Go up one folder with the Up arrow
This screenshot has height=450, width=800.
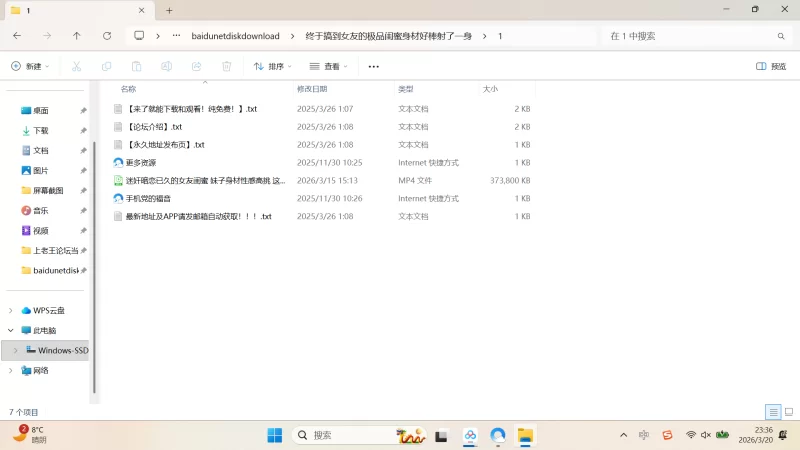pyautogui.click(x=77, y=35)
